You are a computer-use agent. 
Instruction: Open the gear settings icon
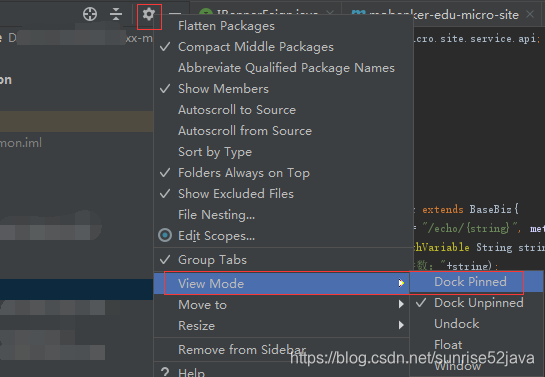pos(149,15)
